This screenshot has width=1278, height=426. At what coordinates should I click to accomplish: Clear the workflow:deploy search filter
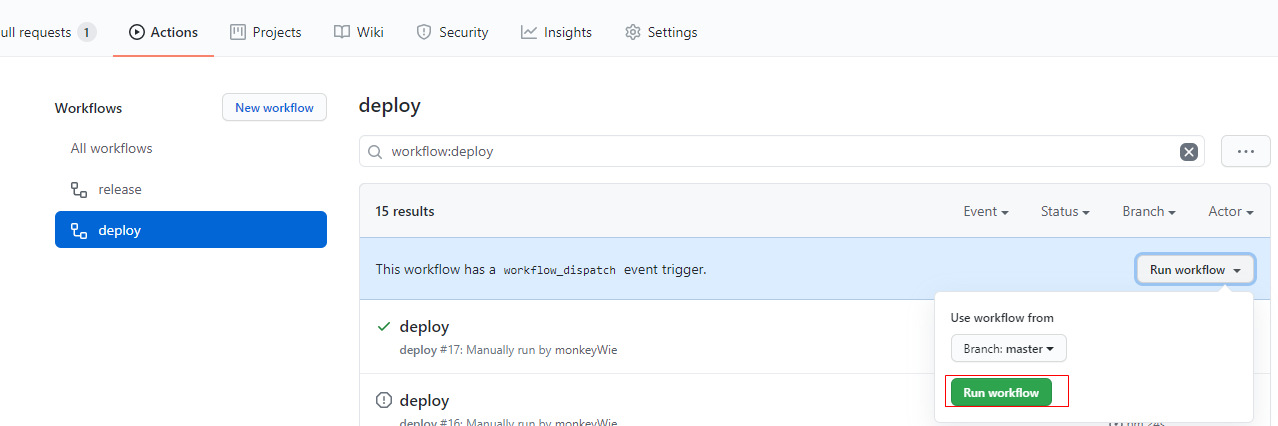1188,152
